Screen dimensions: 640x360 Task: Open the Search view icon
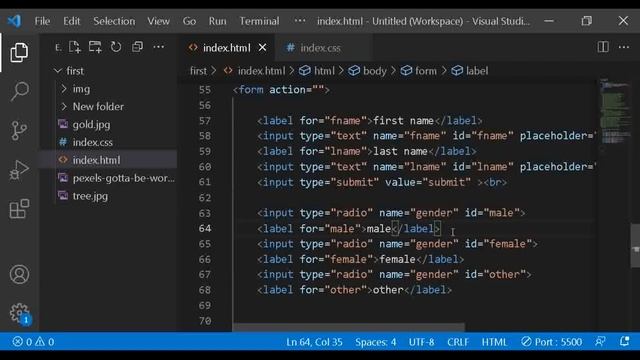pyautogui.click(x=19, y=91)
